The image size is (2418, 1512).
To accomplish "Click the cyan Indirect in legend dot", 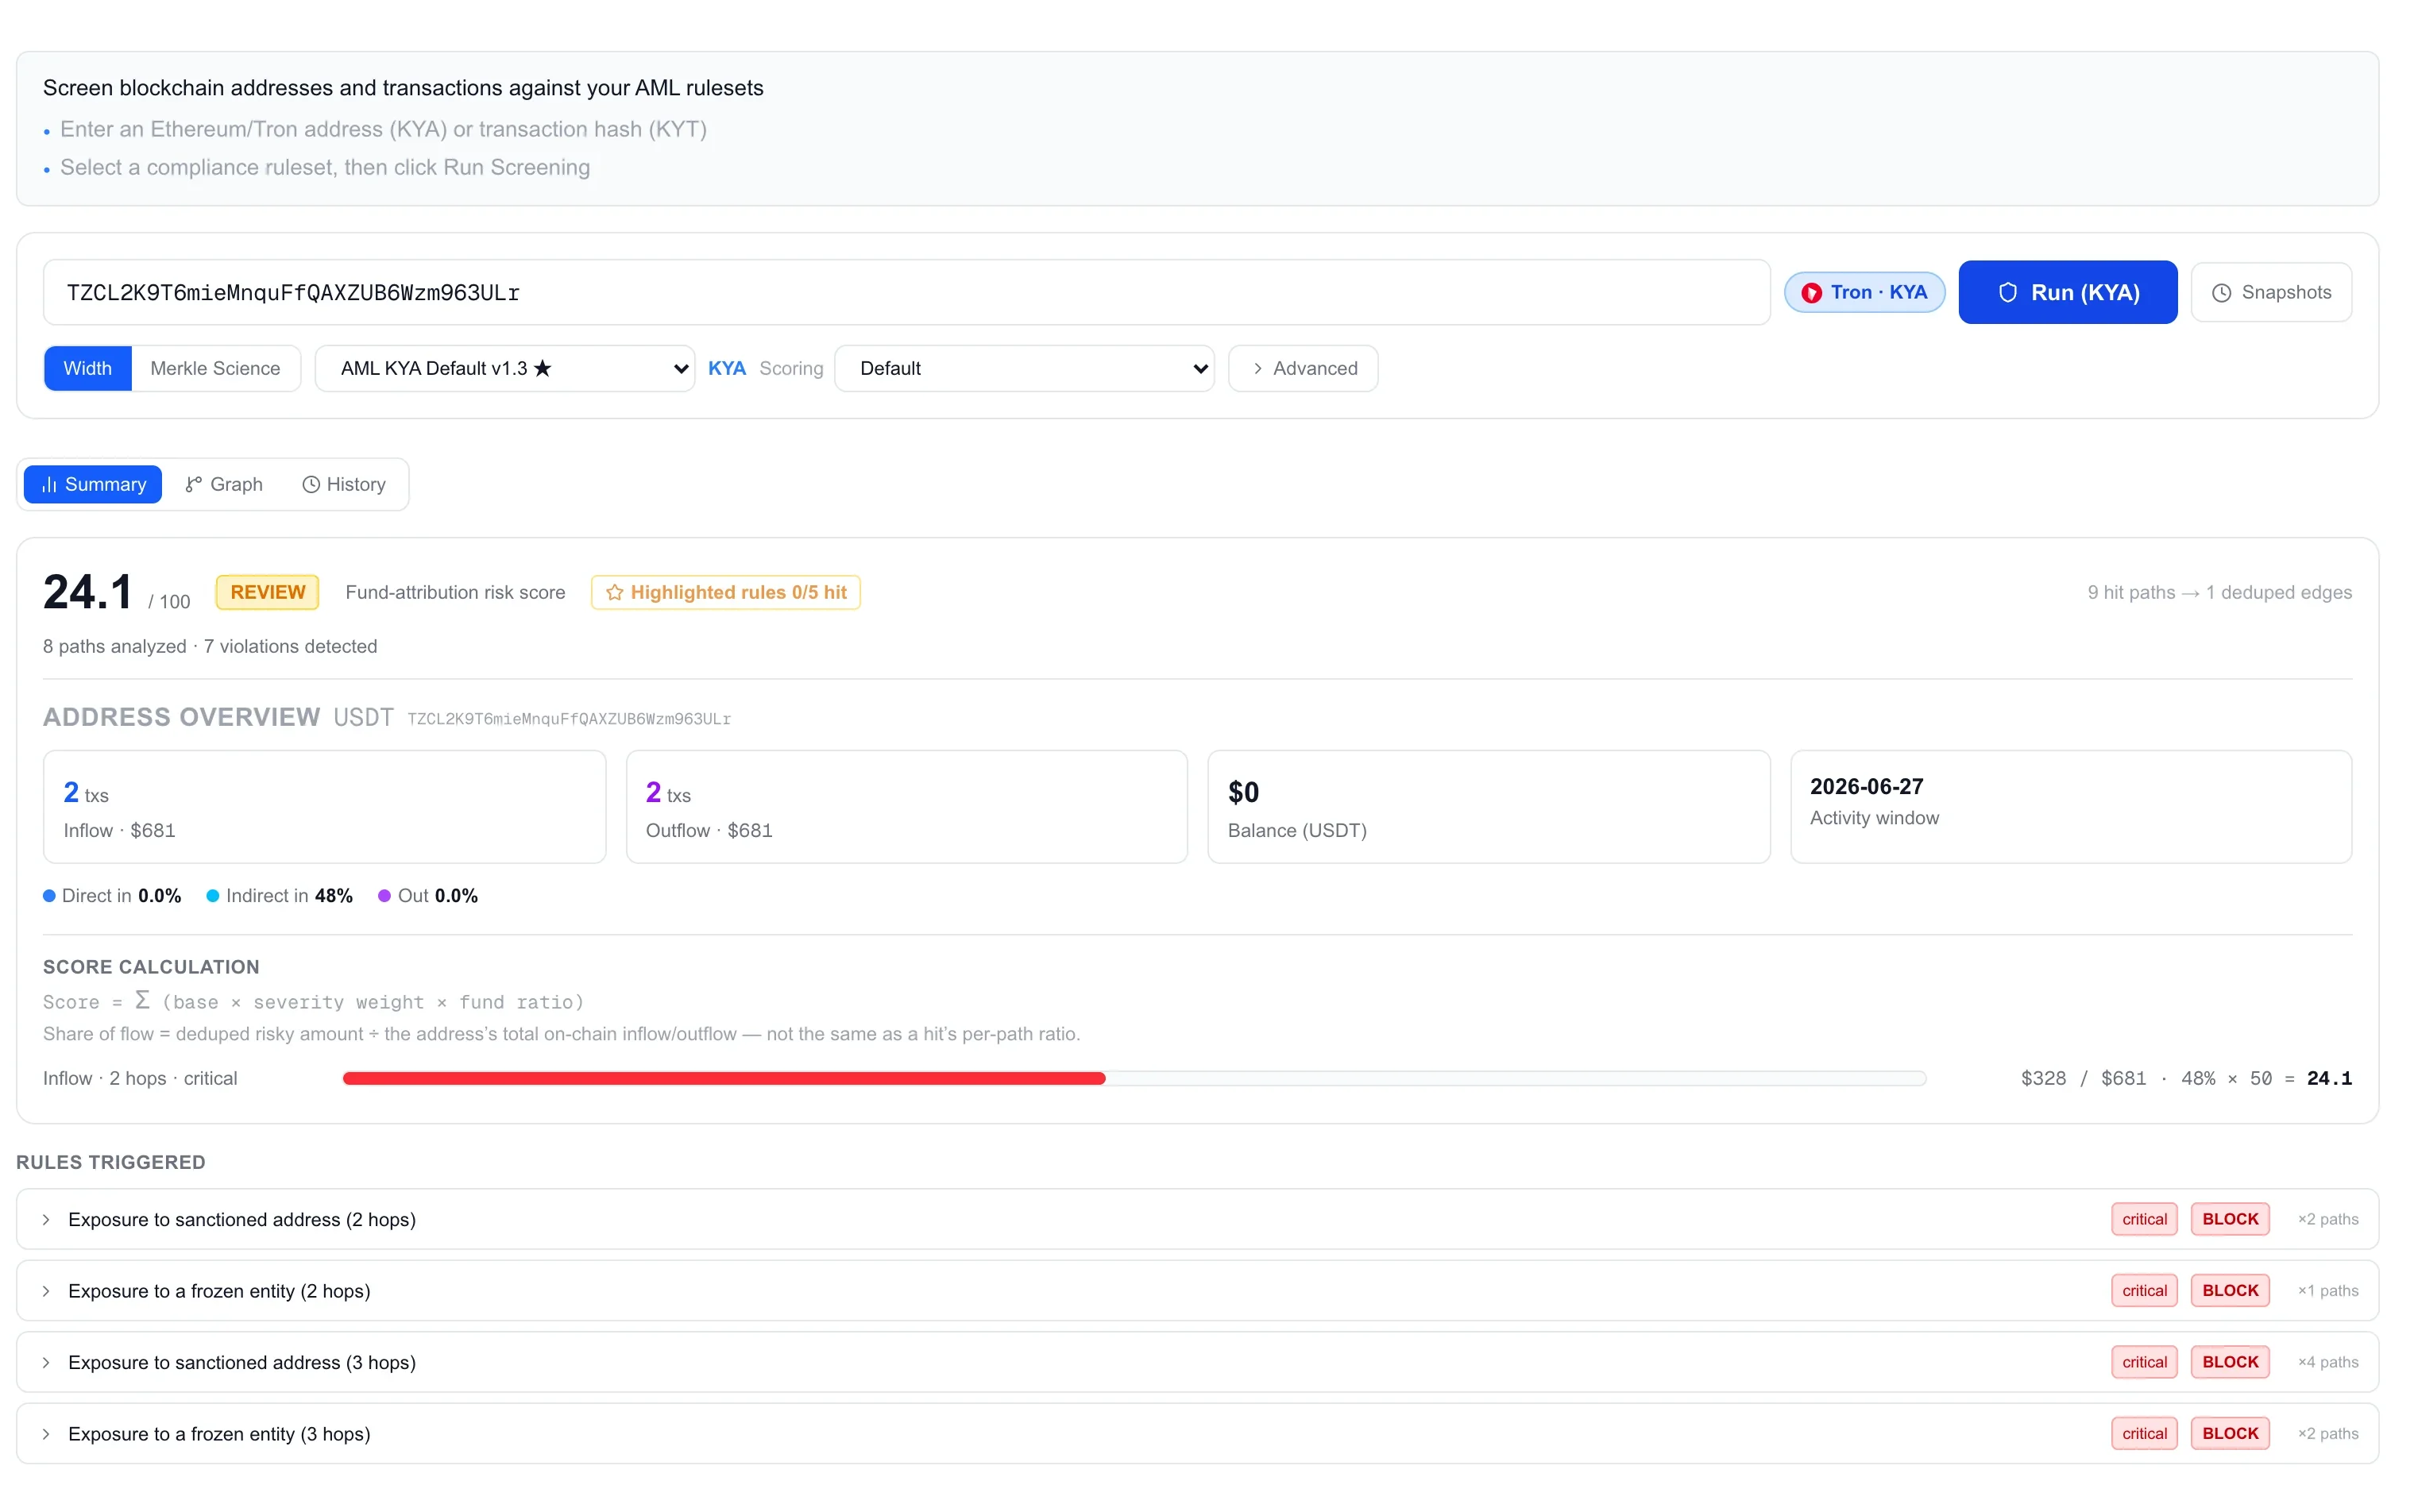I will [x=213, y=896].
